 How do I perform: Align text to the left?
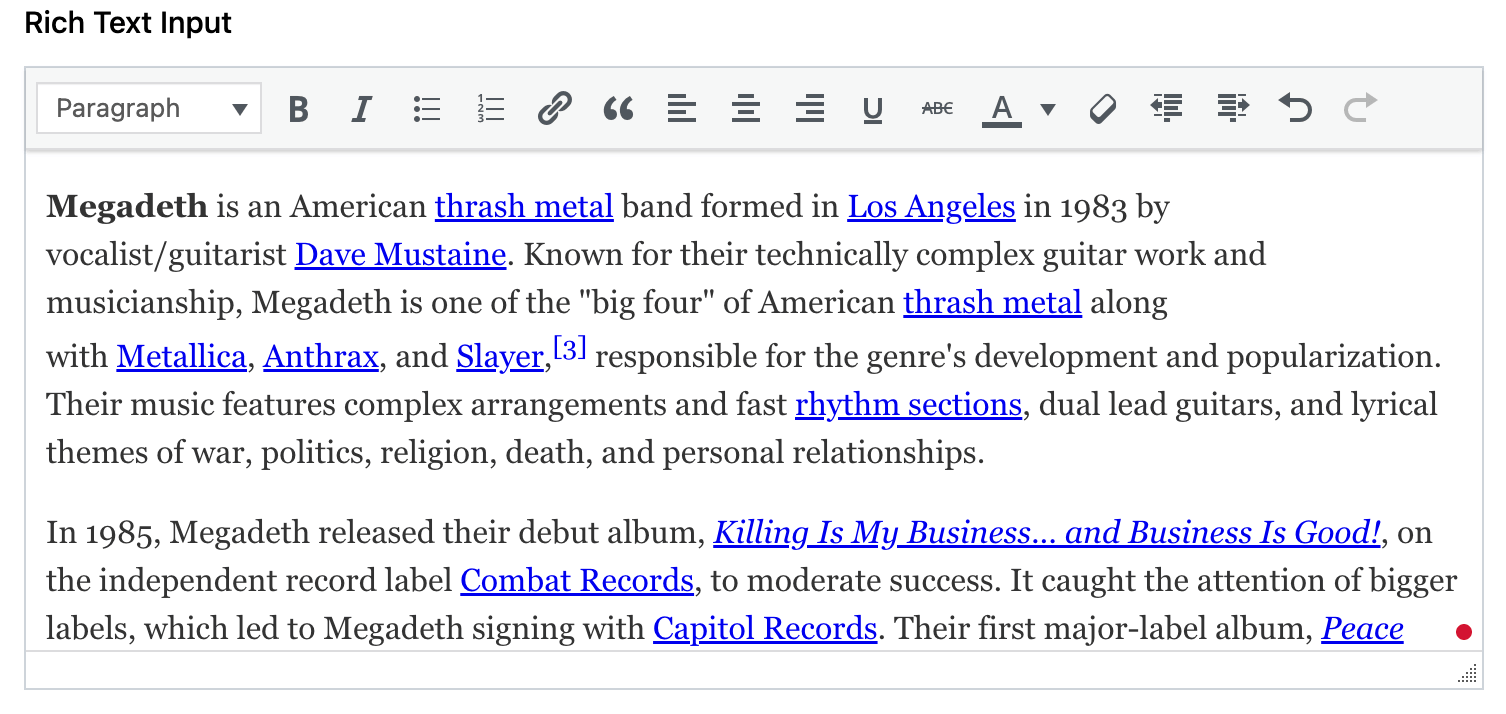point(682,108)
